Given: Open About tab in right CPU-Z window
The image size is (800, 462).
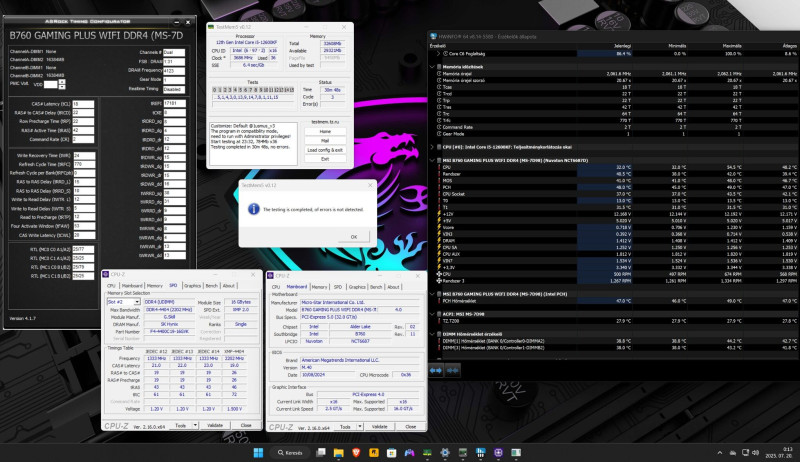Looking at the screenshot, I should click(393, 287).
